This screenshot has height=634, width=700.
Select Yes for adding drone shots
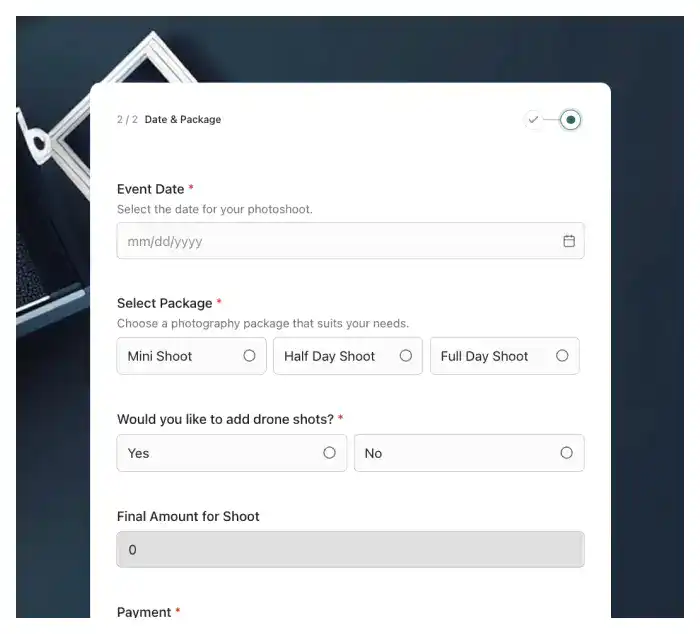232,453
